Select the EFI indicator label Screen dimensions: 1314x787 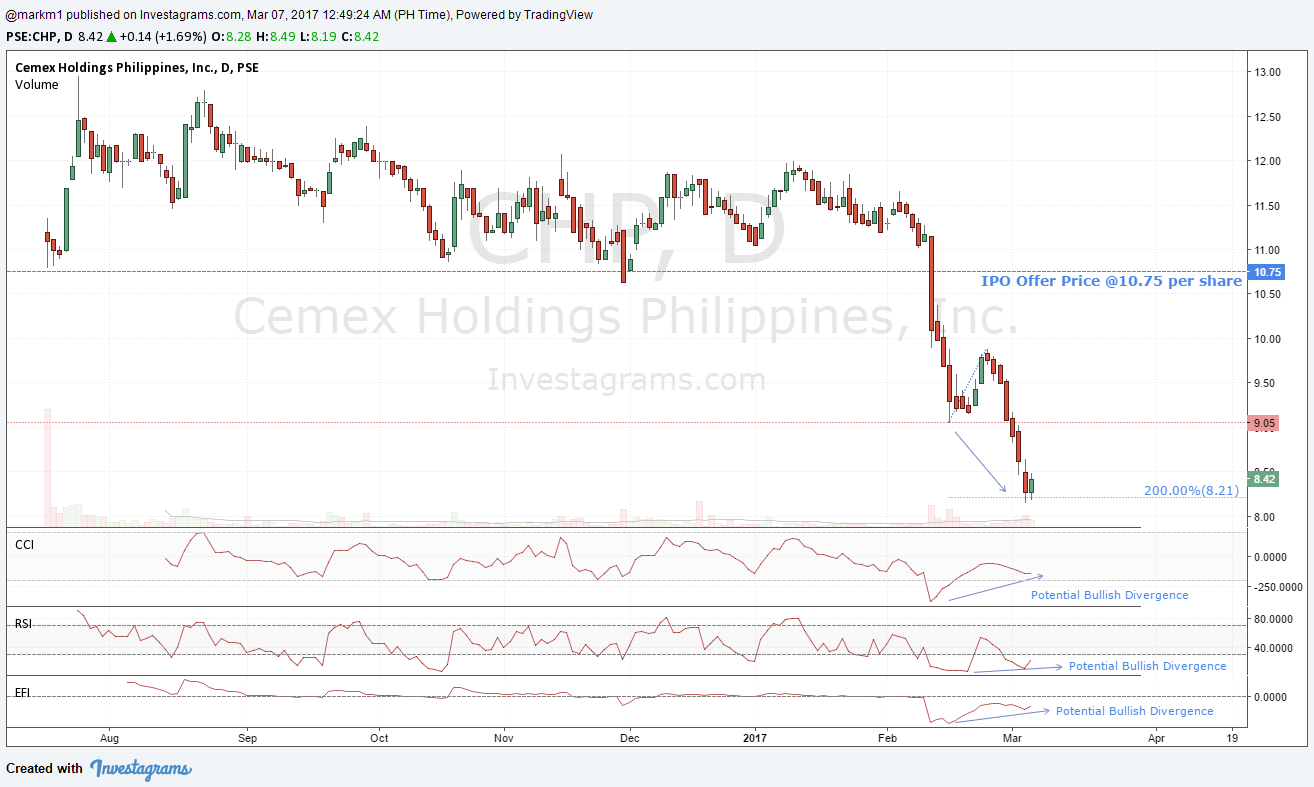point(22,692)
